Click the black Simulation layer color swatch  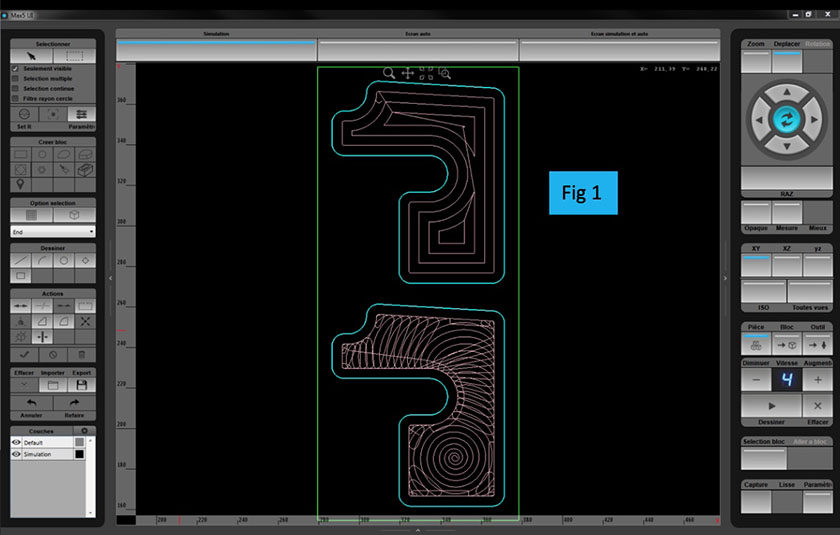pyautogui.click(x=80, y=454)
